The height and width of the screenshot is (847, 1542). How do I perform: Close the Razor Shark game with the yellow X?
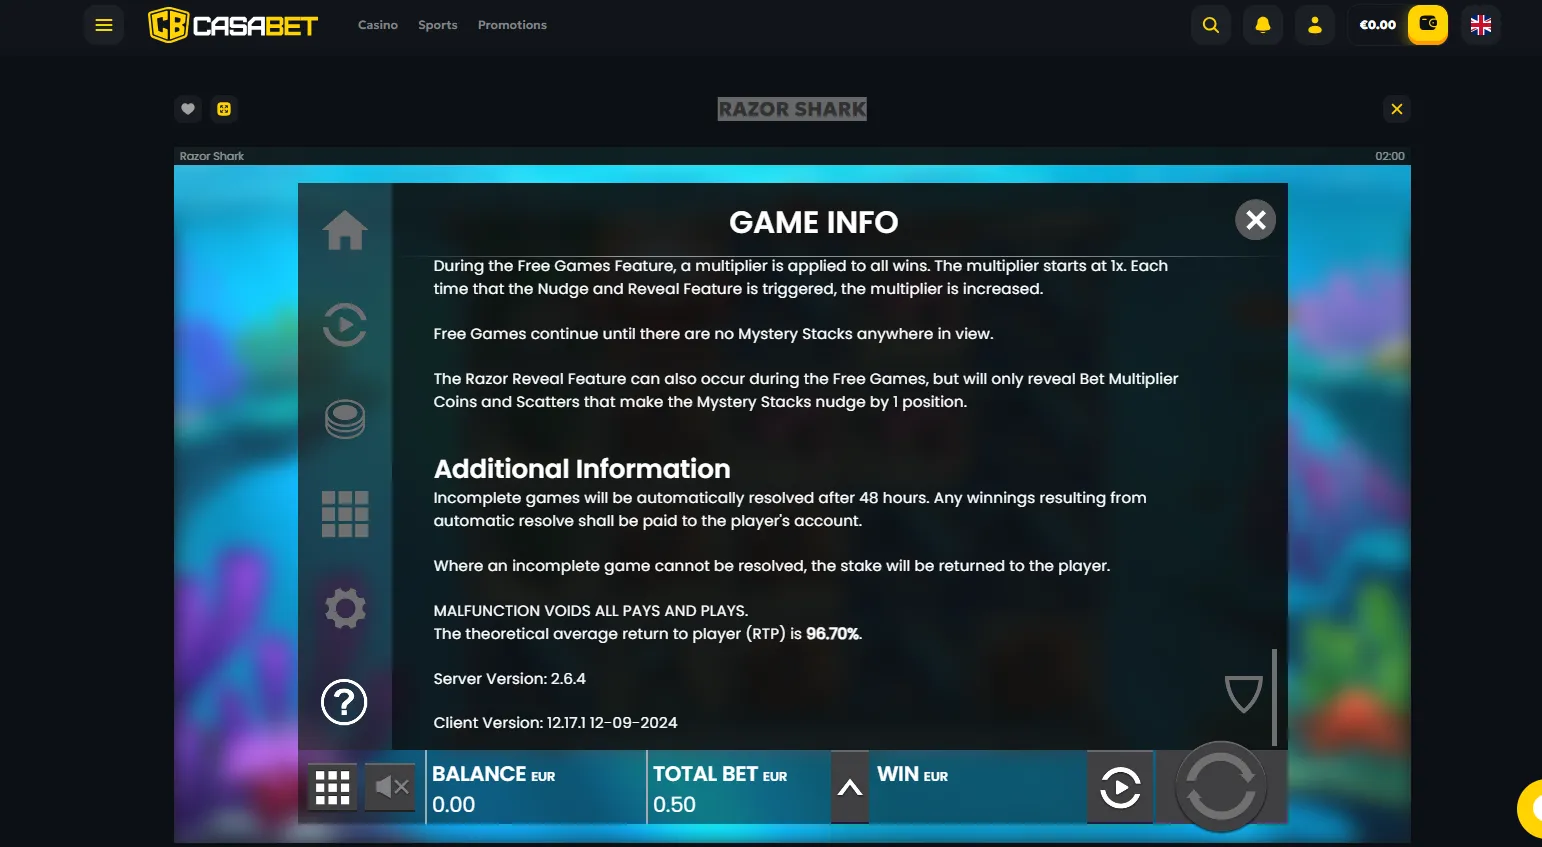coord(1397,109)
